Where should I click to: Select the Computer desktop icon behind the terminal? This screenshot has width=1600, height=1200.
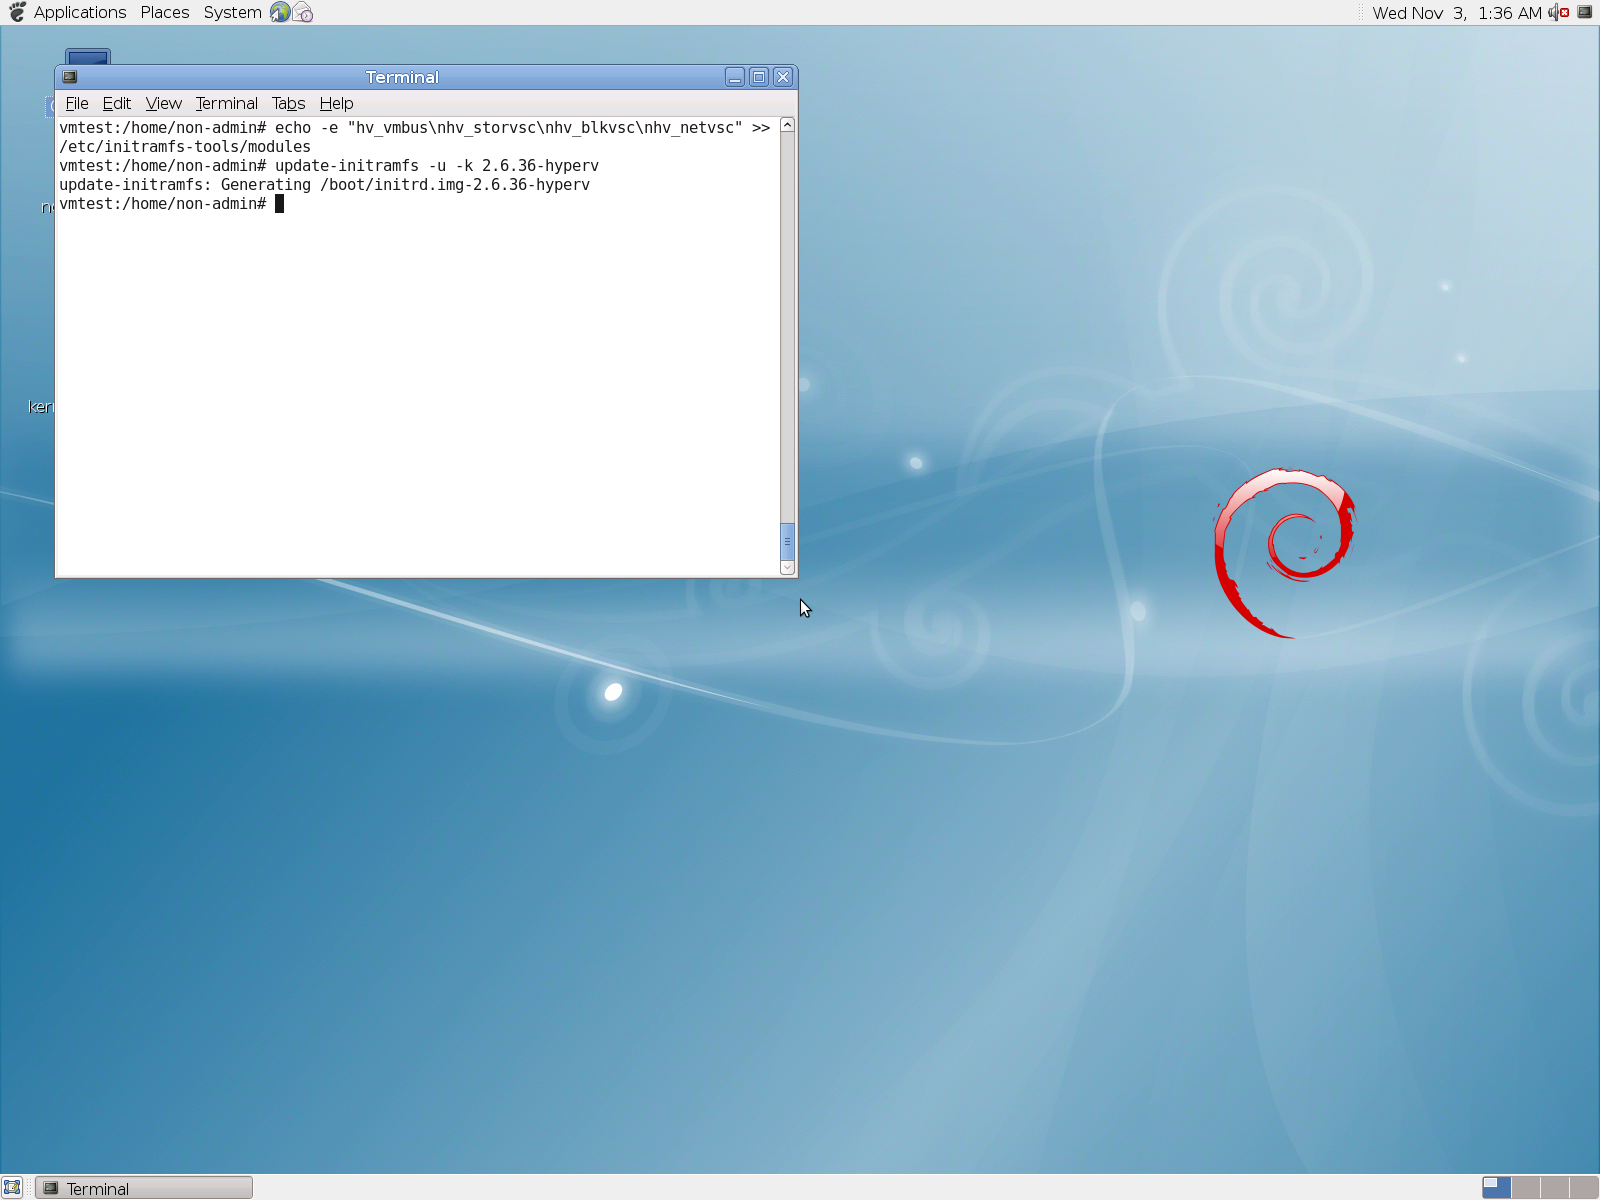[x=88, y=57]
